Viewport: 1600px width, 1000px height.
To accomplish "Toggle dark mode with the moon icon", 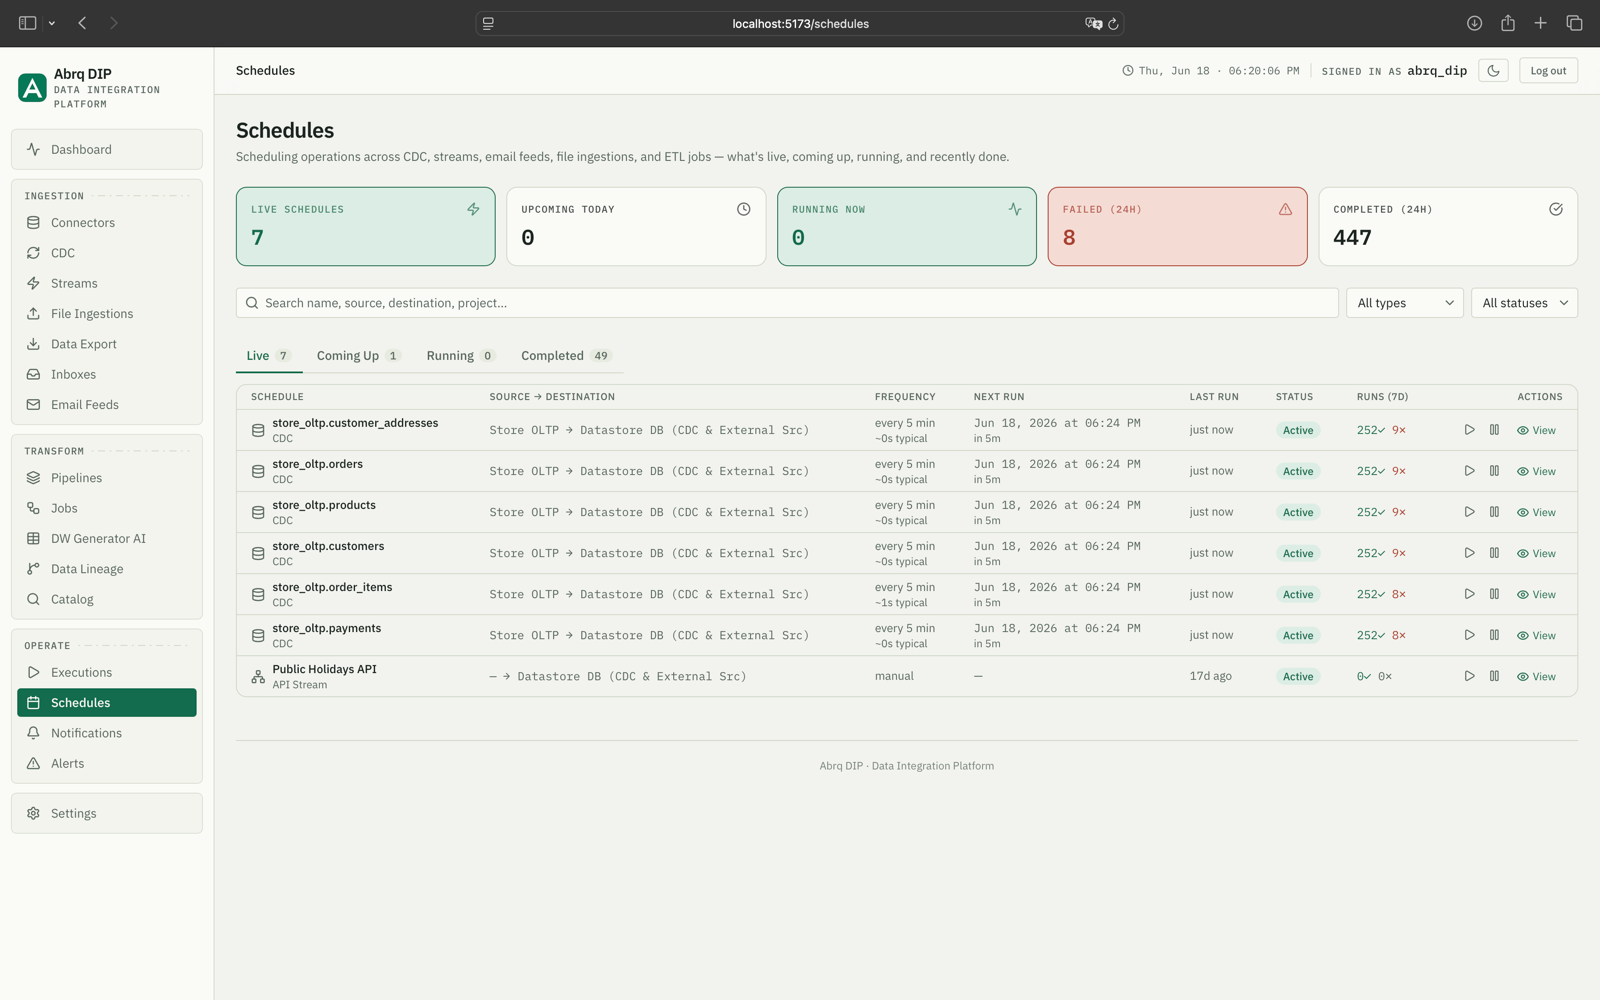I will click(1493, 71).
